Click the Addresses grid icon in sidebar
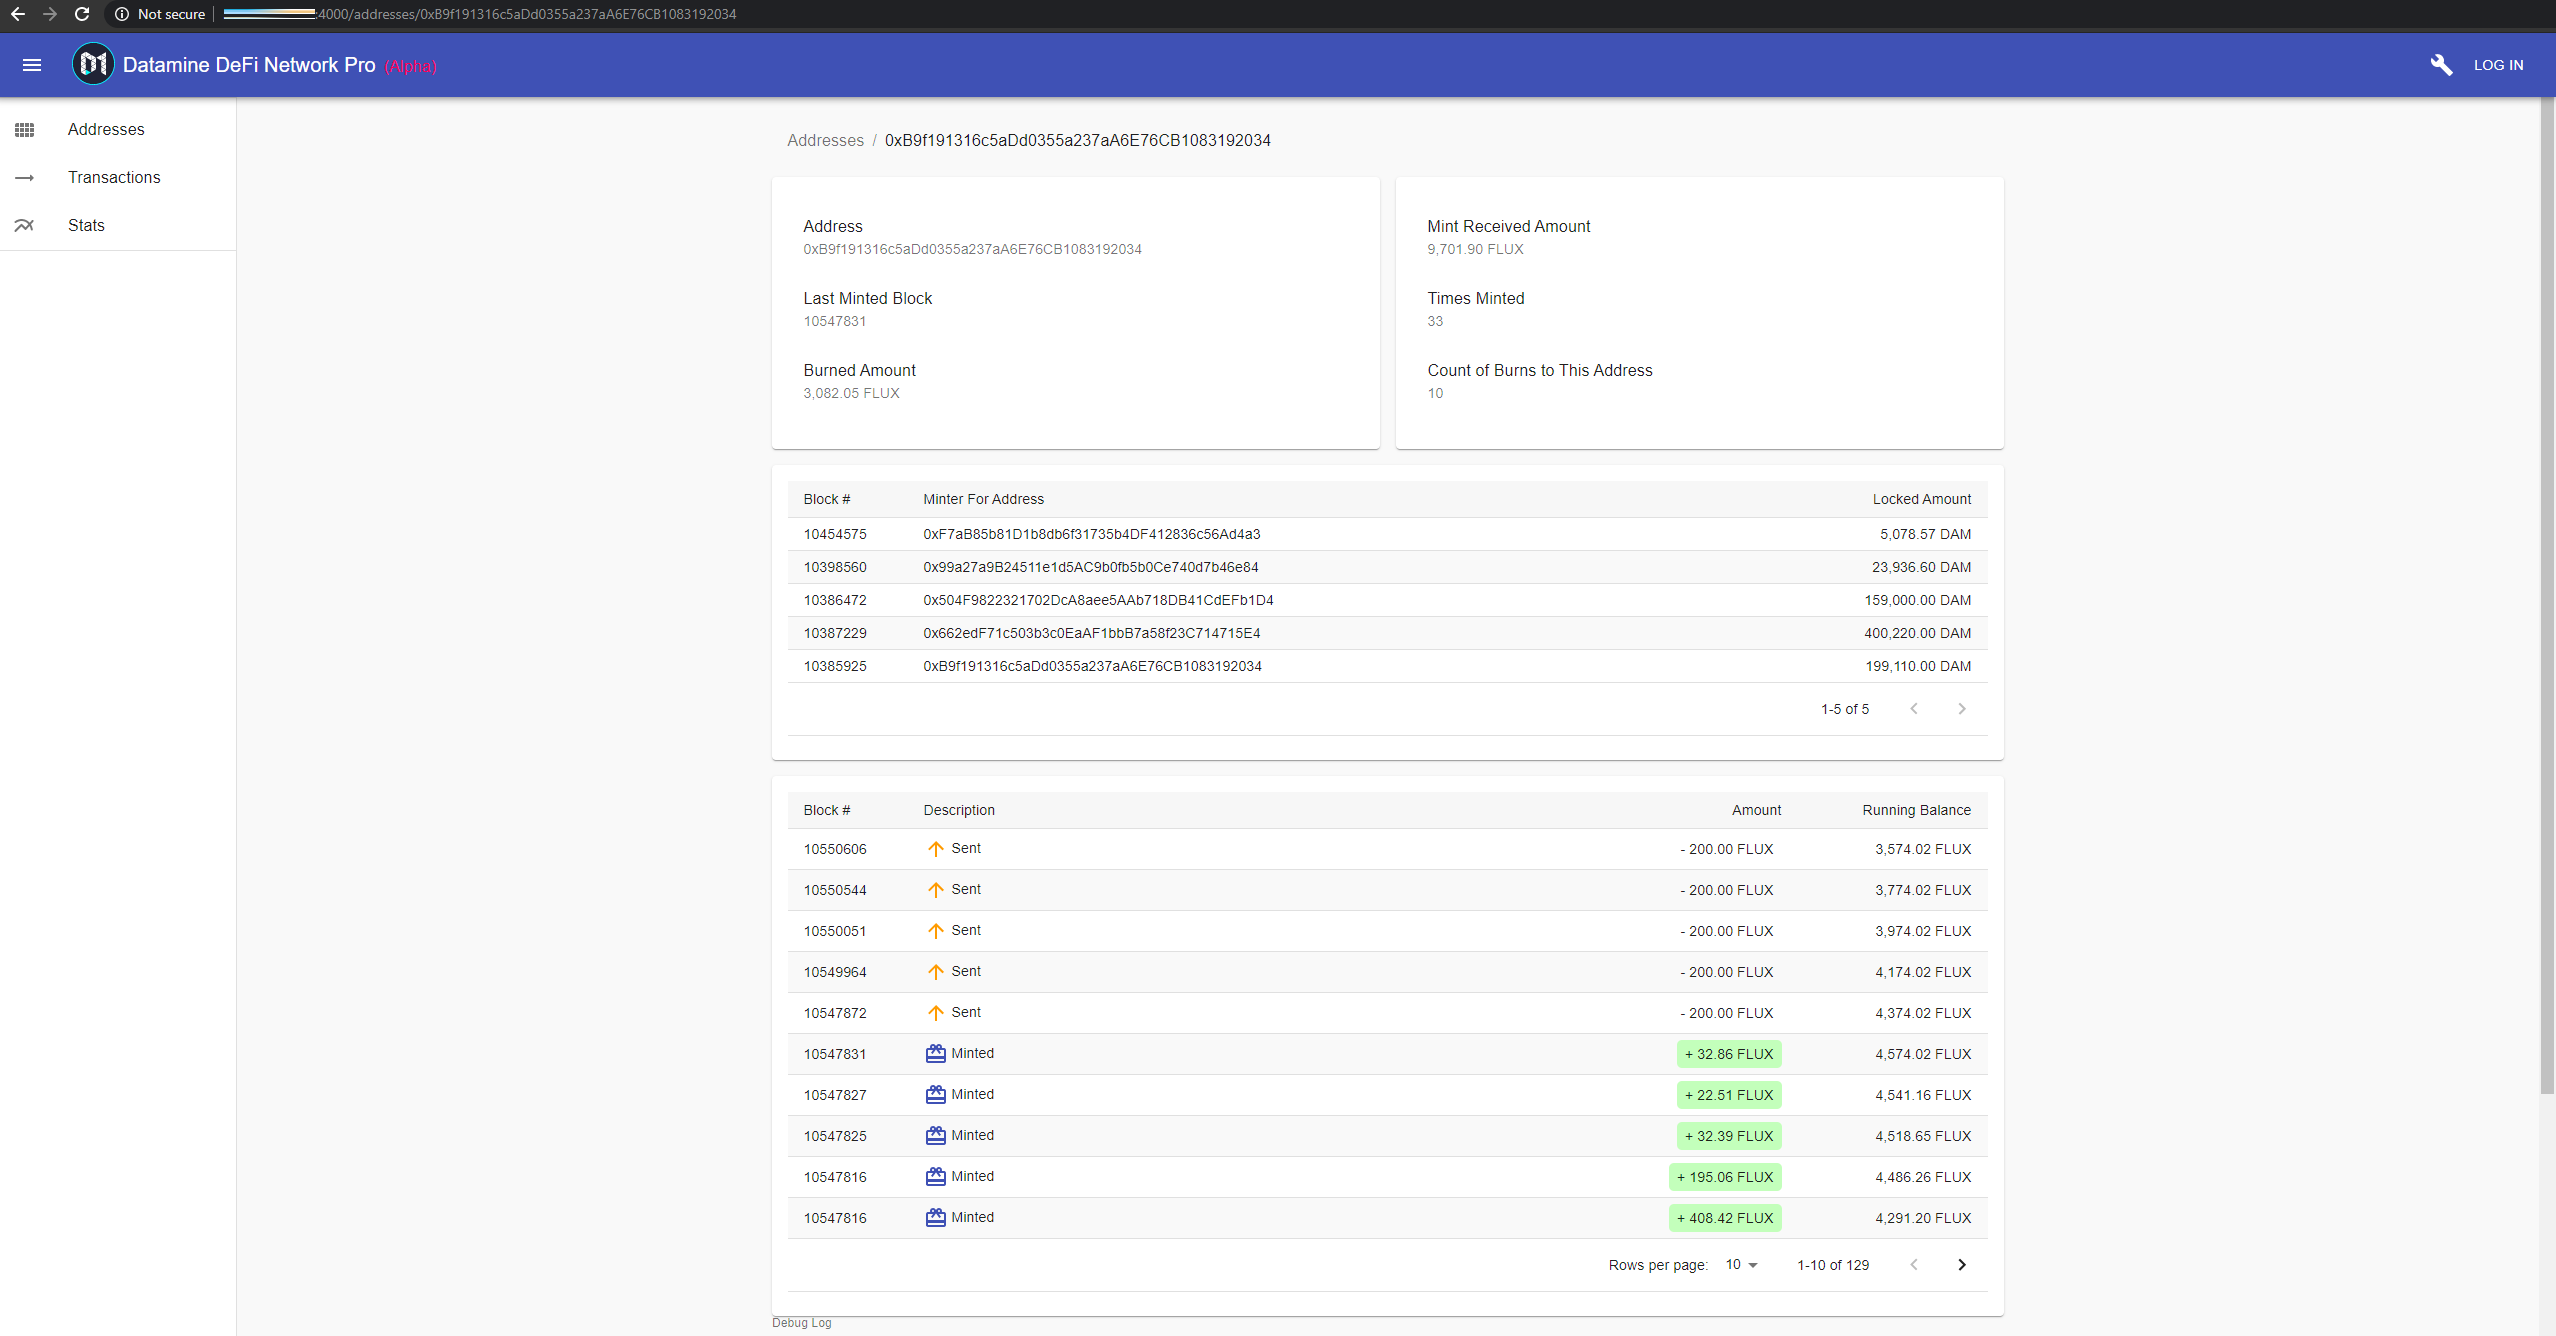Screen dimensions: 2556x1336 [x=25, y=130]
